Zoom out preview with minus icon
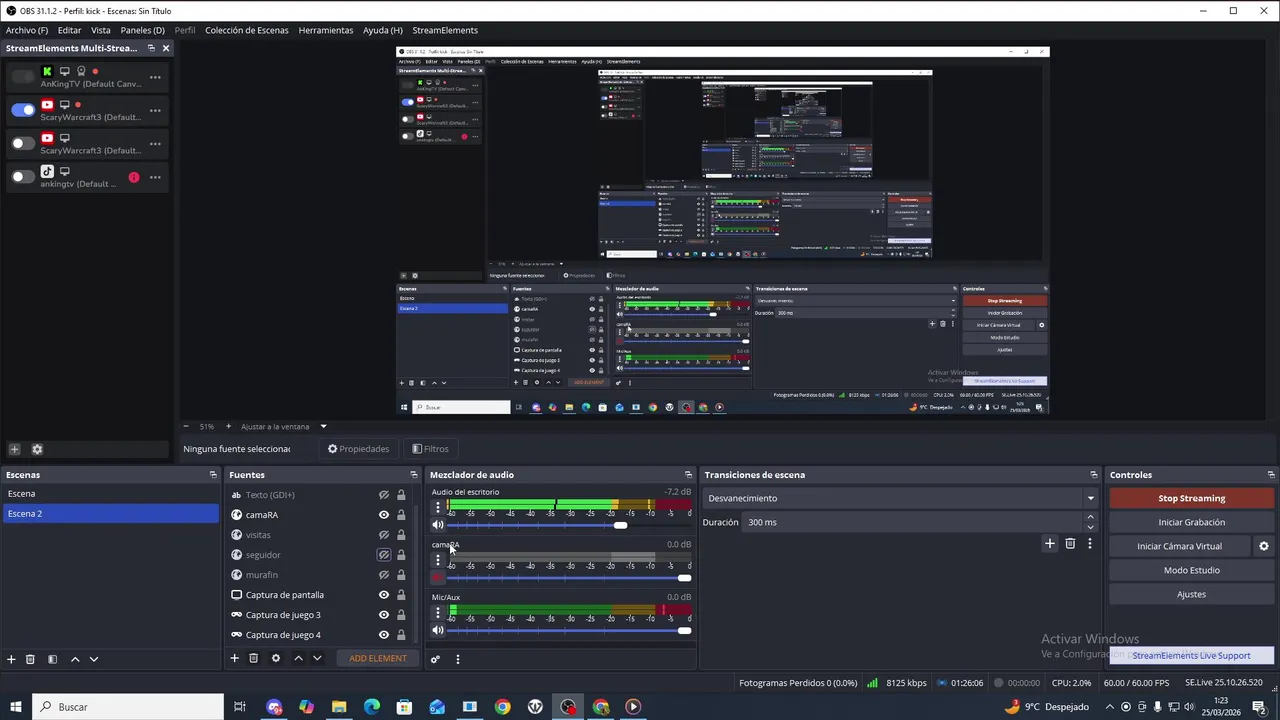1280x720 pixels. click(186, 426)
